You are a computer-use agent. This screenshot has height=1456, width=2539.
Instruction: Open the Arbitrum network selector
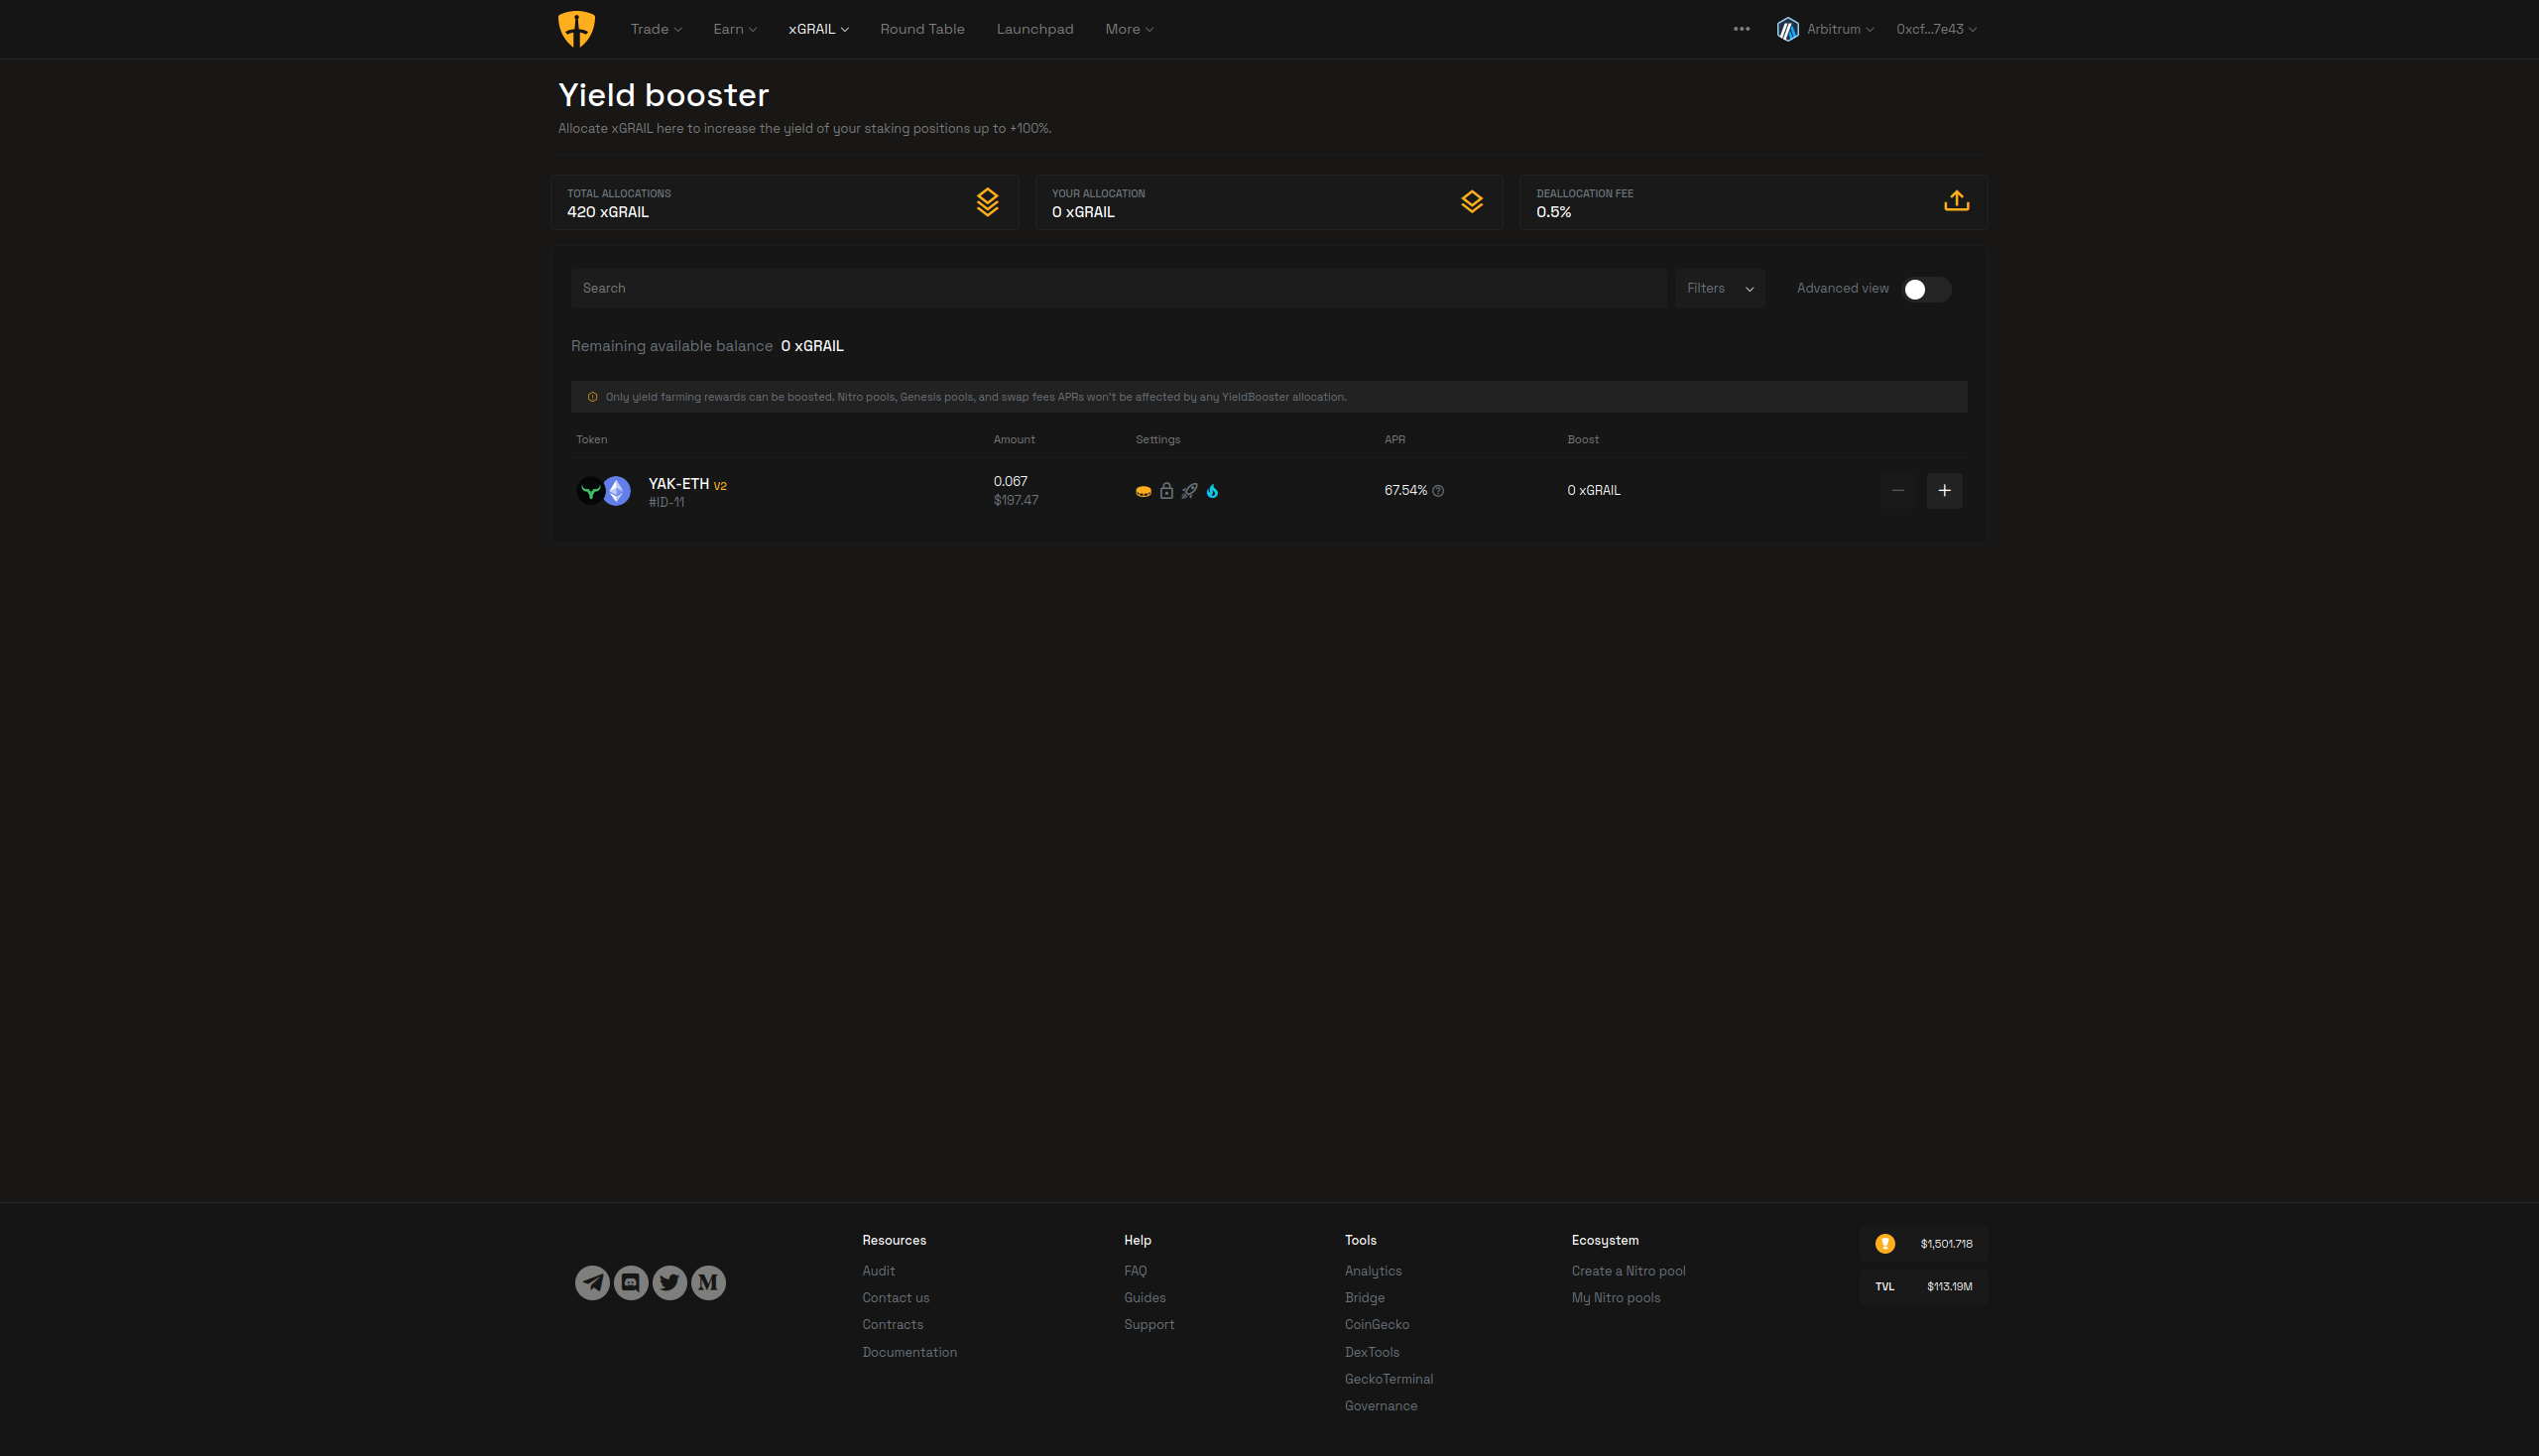pos(1825,29)
